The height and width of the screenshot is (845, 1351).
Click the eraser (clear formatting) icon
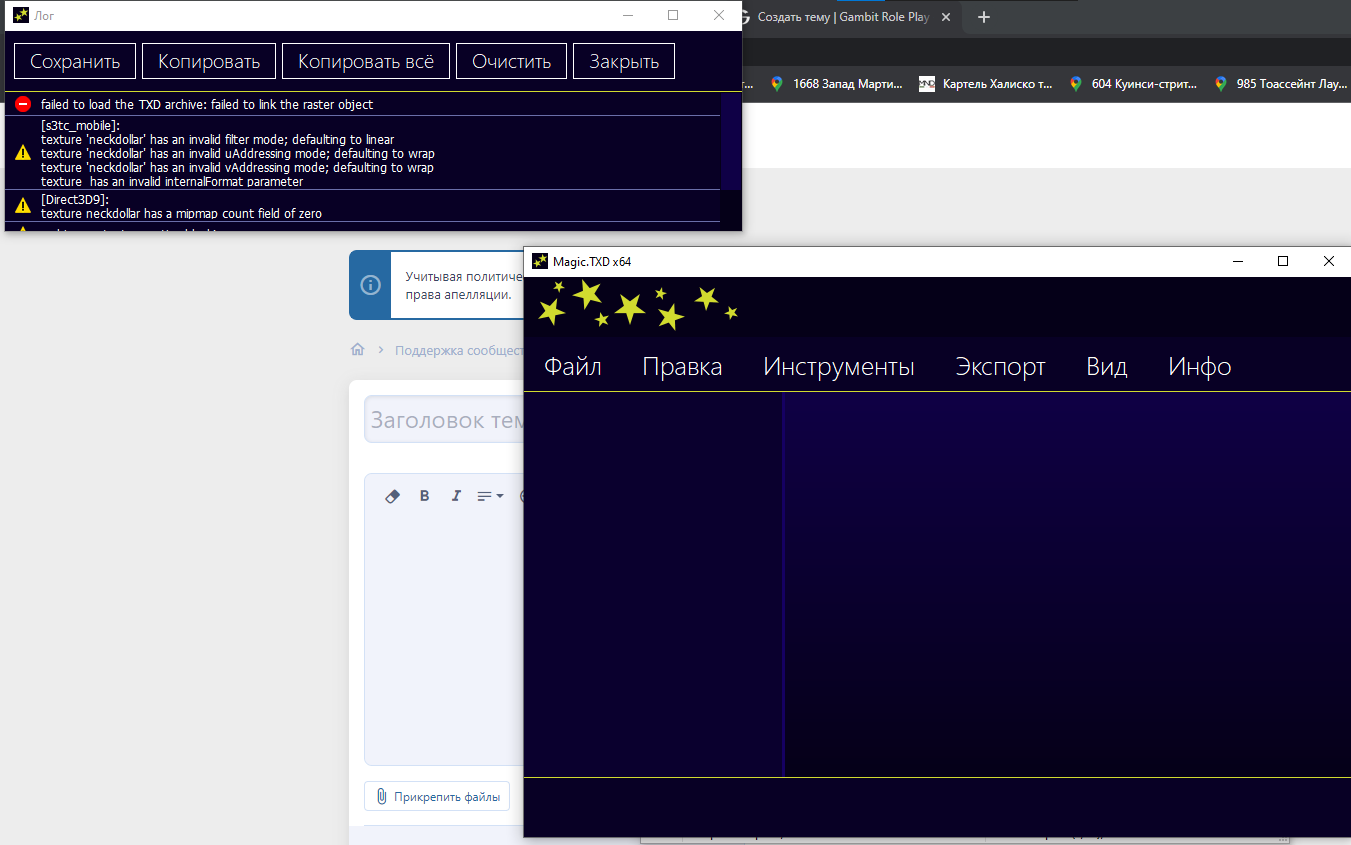click(x=392, y=496)
